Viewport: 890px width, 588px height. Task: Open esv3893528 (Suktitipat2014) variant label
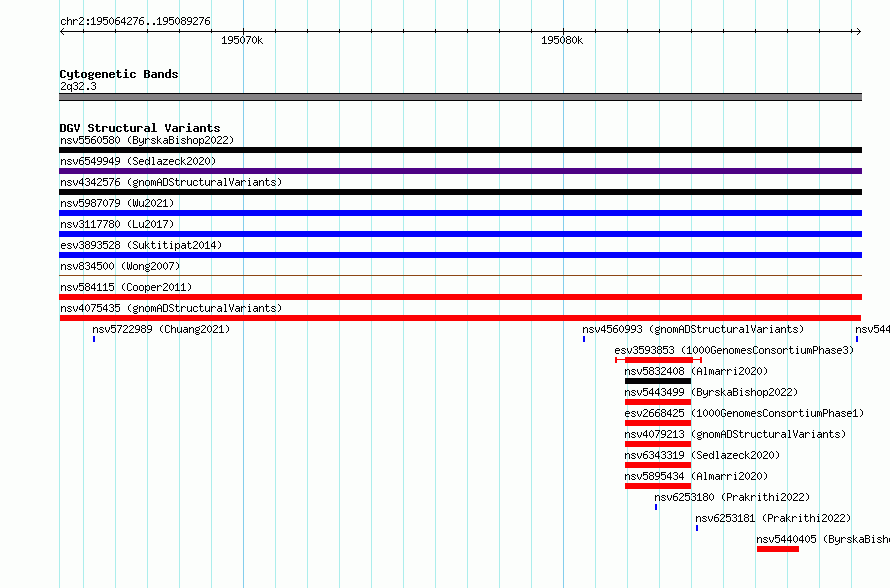point(141,245)
